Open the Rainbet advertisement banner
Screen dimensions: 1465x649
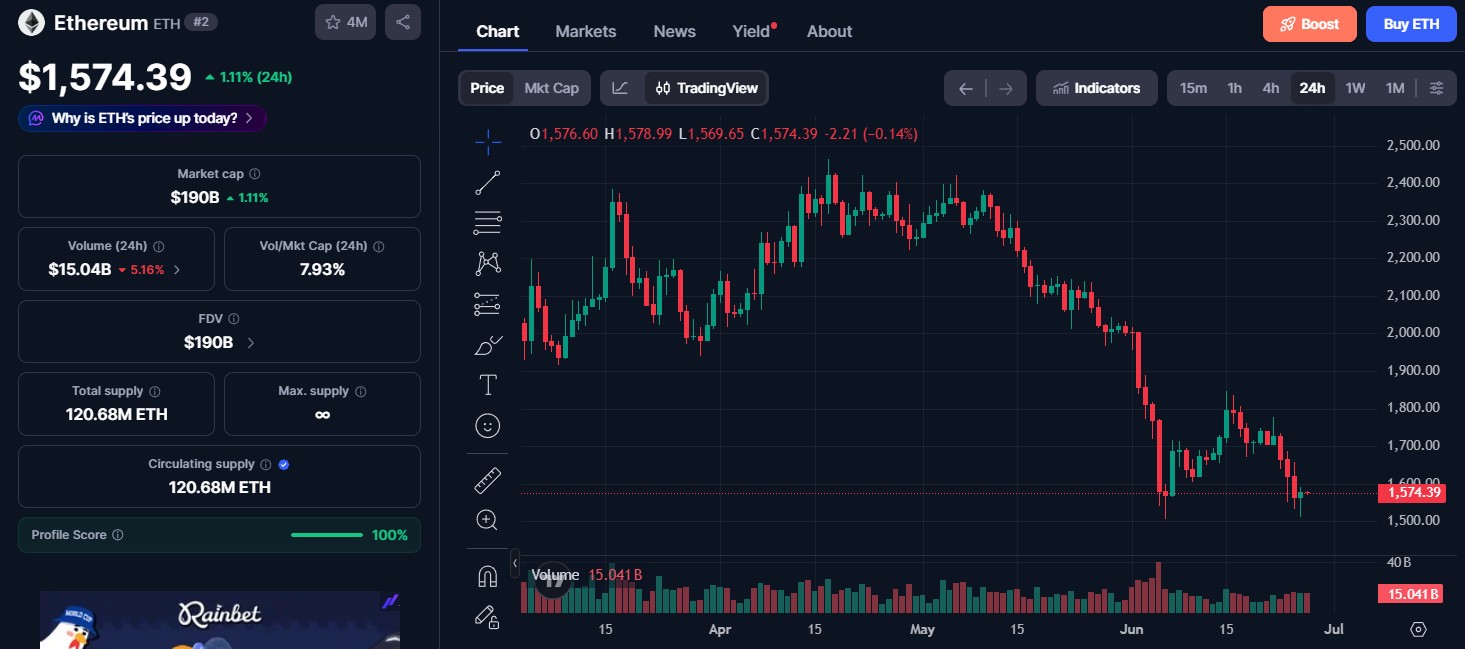pyautogui.click(x=220, y=620)
